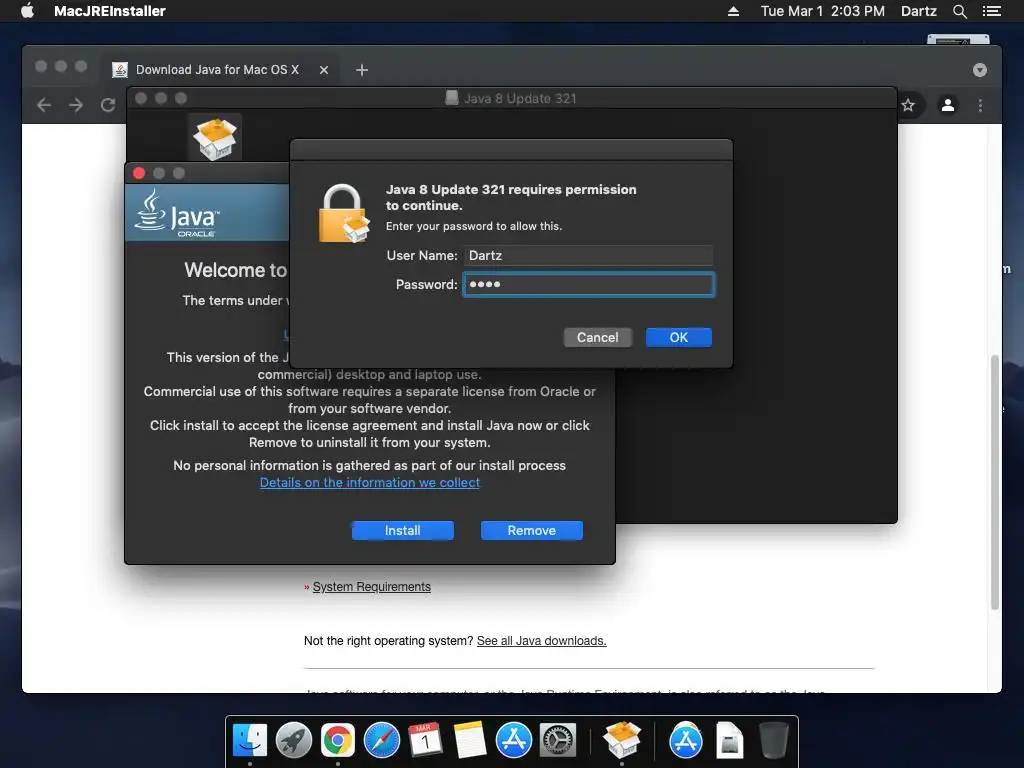Open the browser profile icon
Screen dimensions: 1024x768
pyautogui.click(x=948, y=105)
